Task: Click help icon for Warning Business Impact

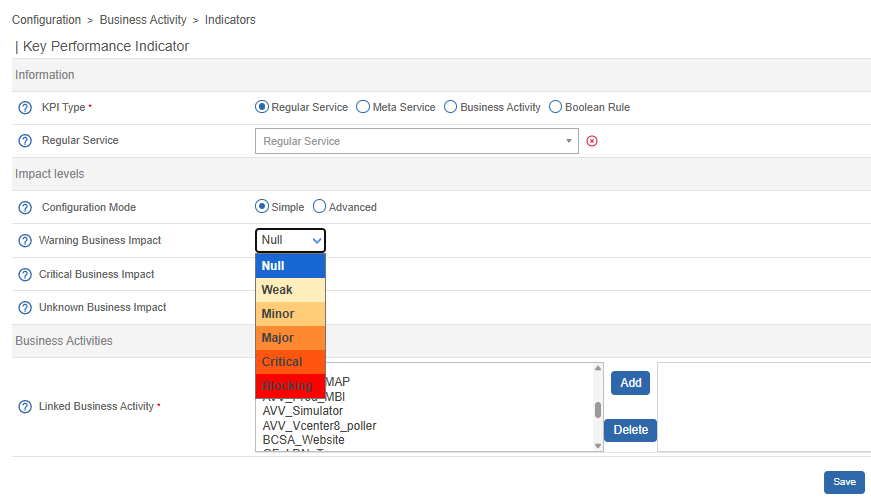Action: 26,241
